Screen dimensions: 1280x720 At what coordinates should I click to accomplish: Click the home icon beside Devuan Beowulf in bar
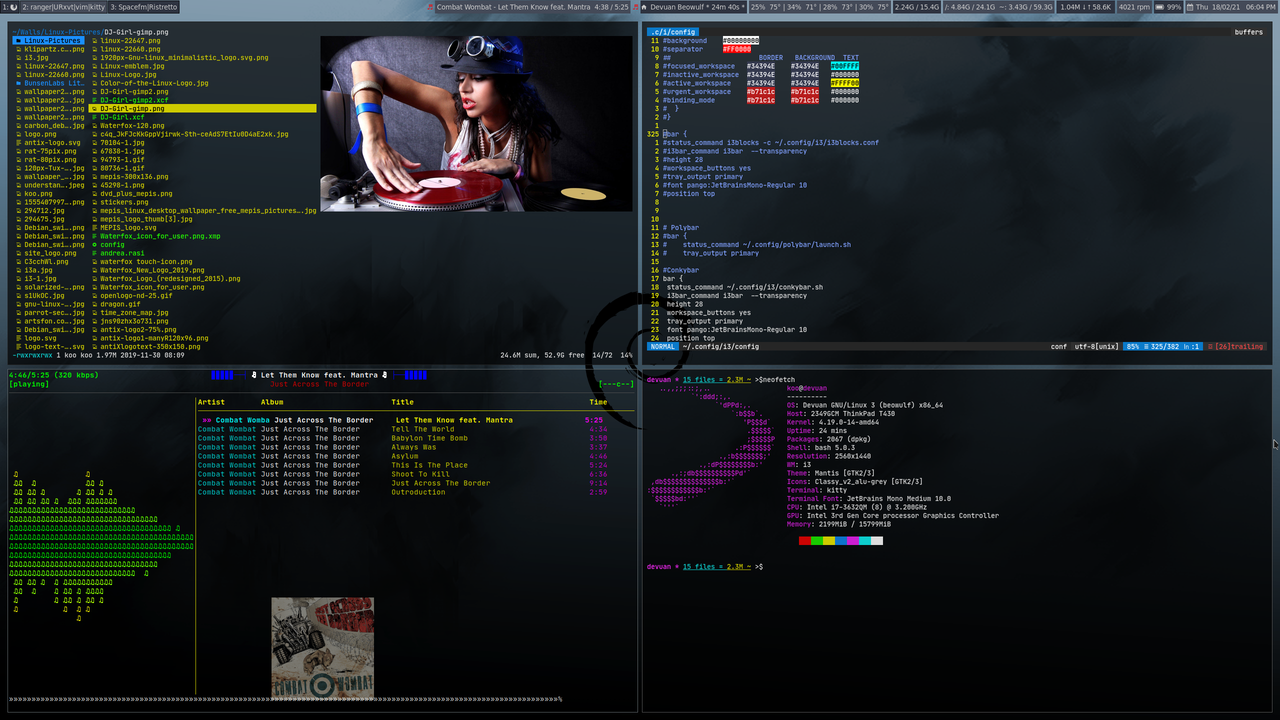(645, 7)
